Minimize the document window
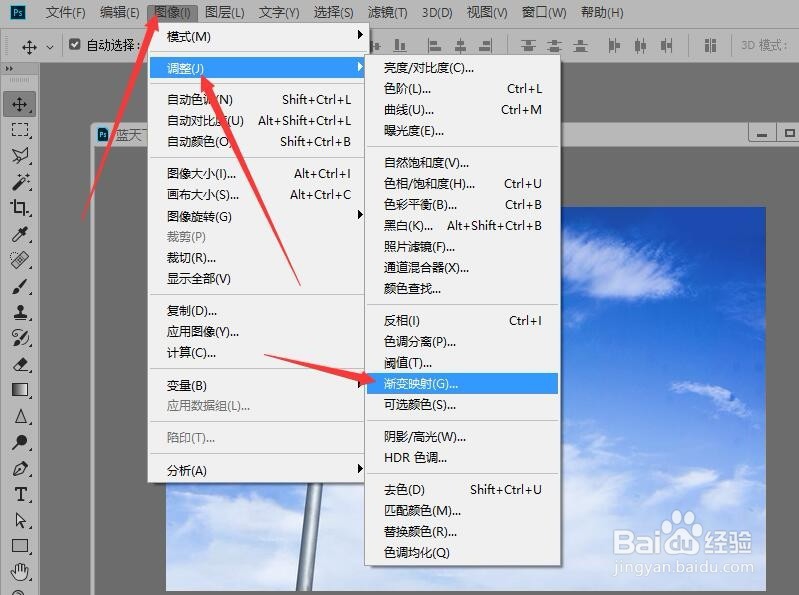 coord(762,133)
